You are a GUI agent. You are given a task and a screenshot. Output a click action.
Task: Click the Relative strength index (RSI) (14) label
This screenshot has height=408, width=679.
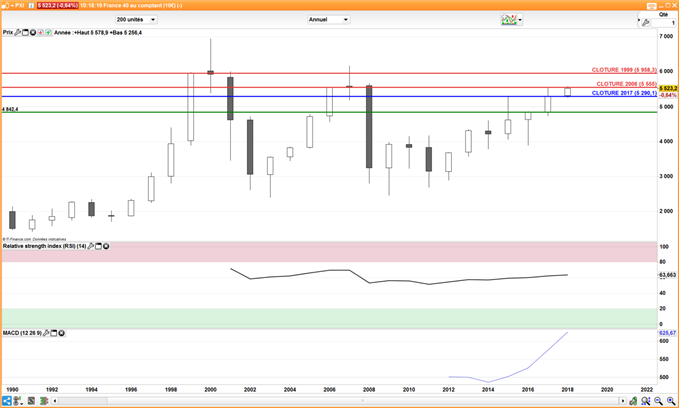(44, 246)
